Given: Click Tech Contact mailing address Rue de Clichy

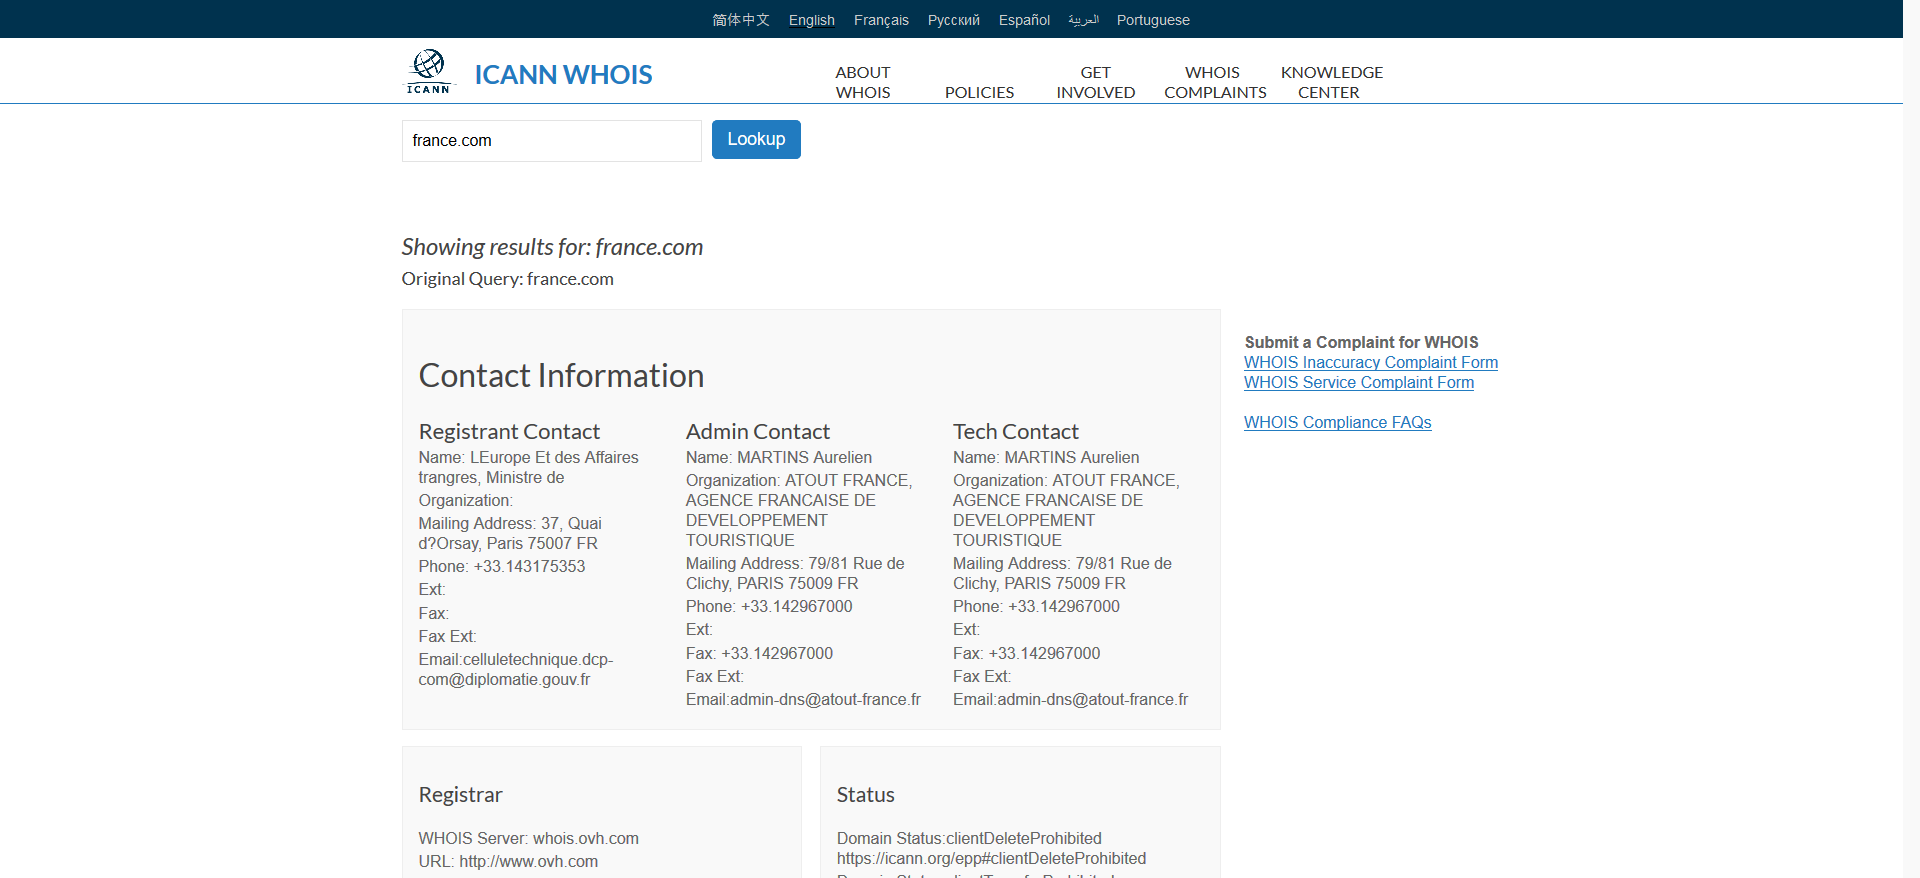Looking at the screenshot, I should click(1062, 574).
